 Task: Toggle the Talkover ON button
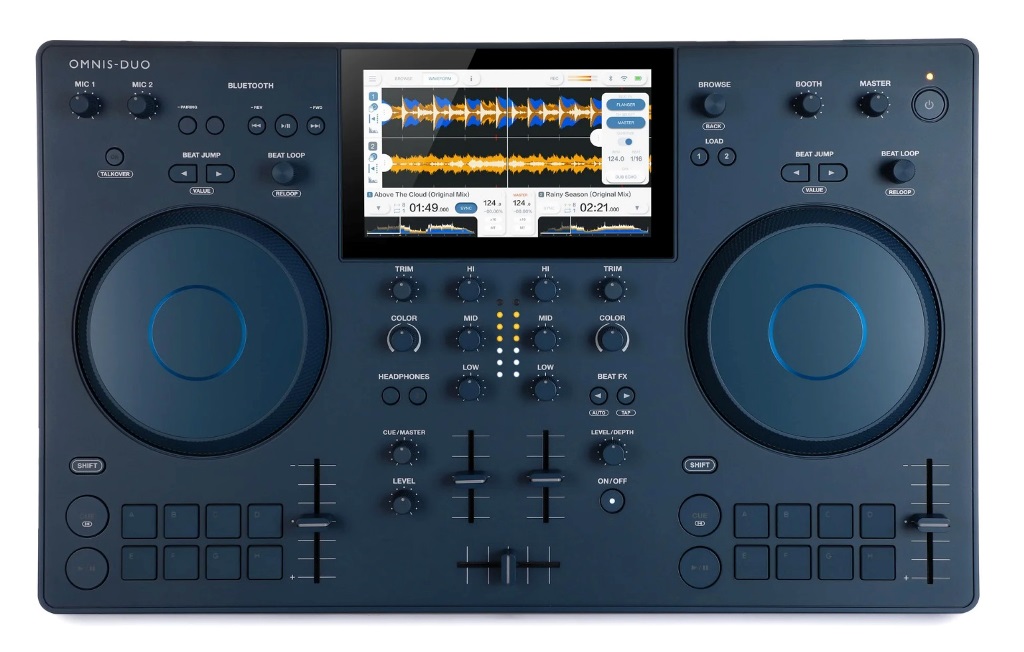pyautogui.click(x=115, y=156)
